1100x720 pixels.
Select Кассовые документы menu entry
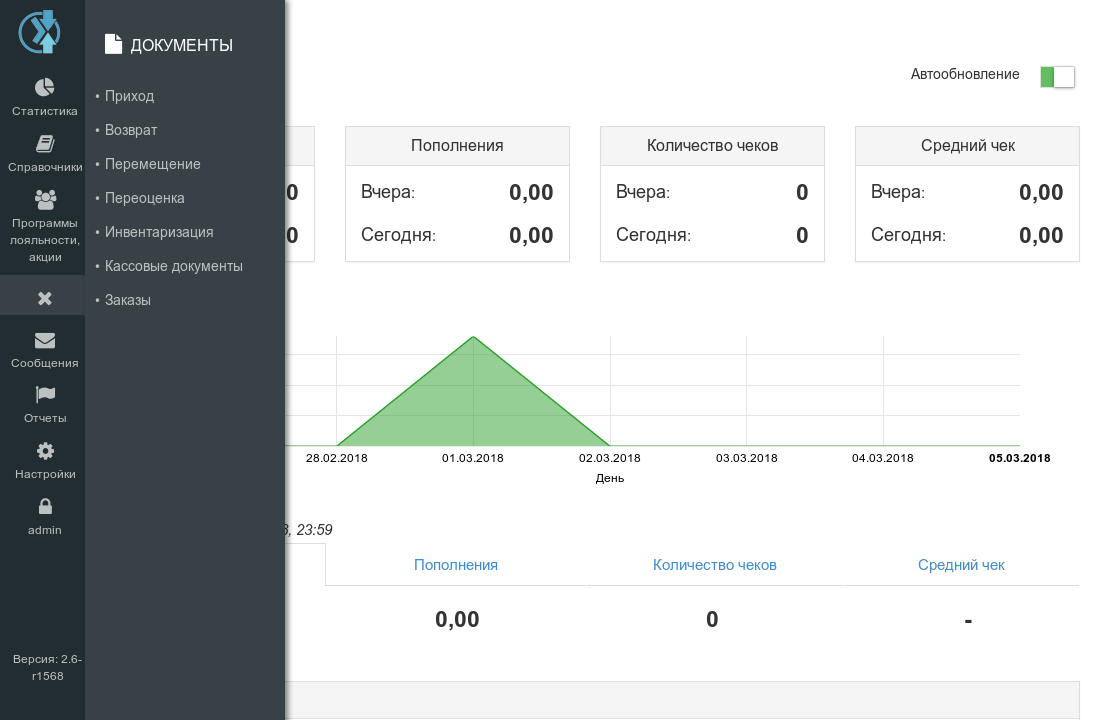click(x=173, y=266)
